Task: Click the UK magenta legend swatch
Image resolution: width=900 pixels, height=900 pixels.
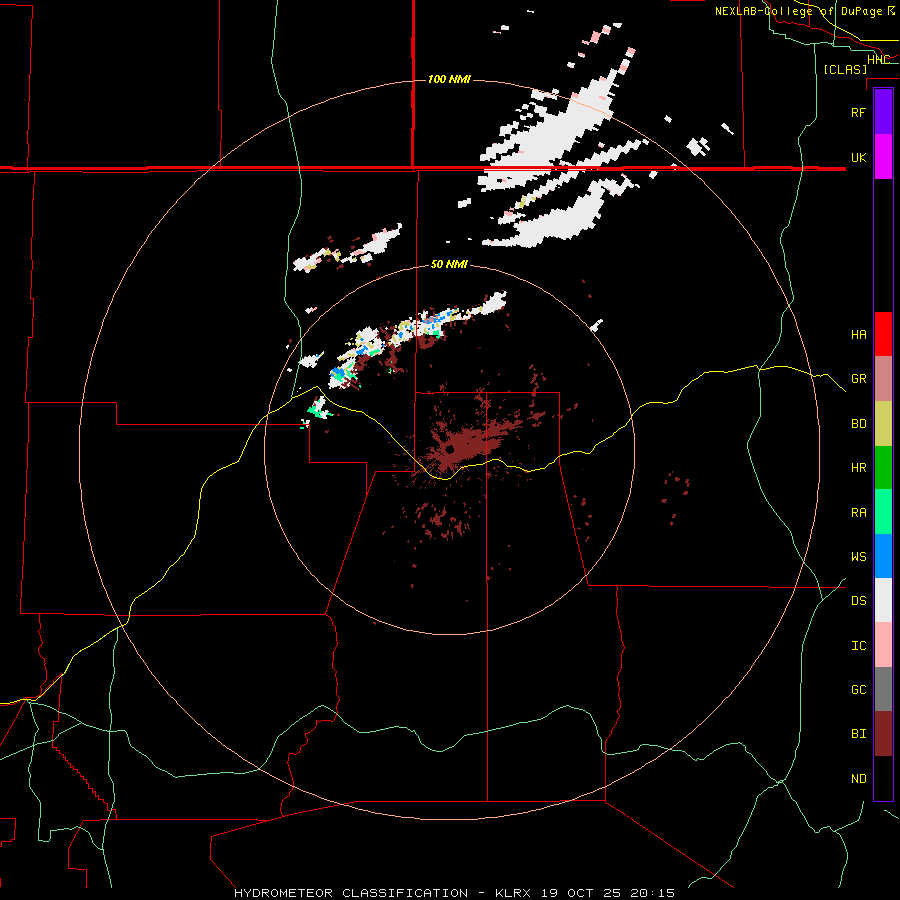Action: (883, 157)
